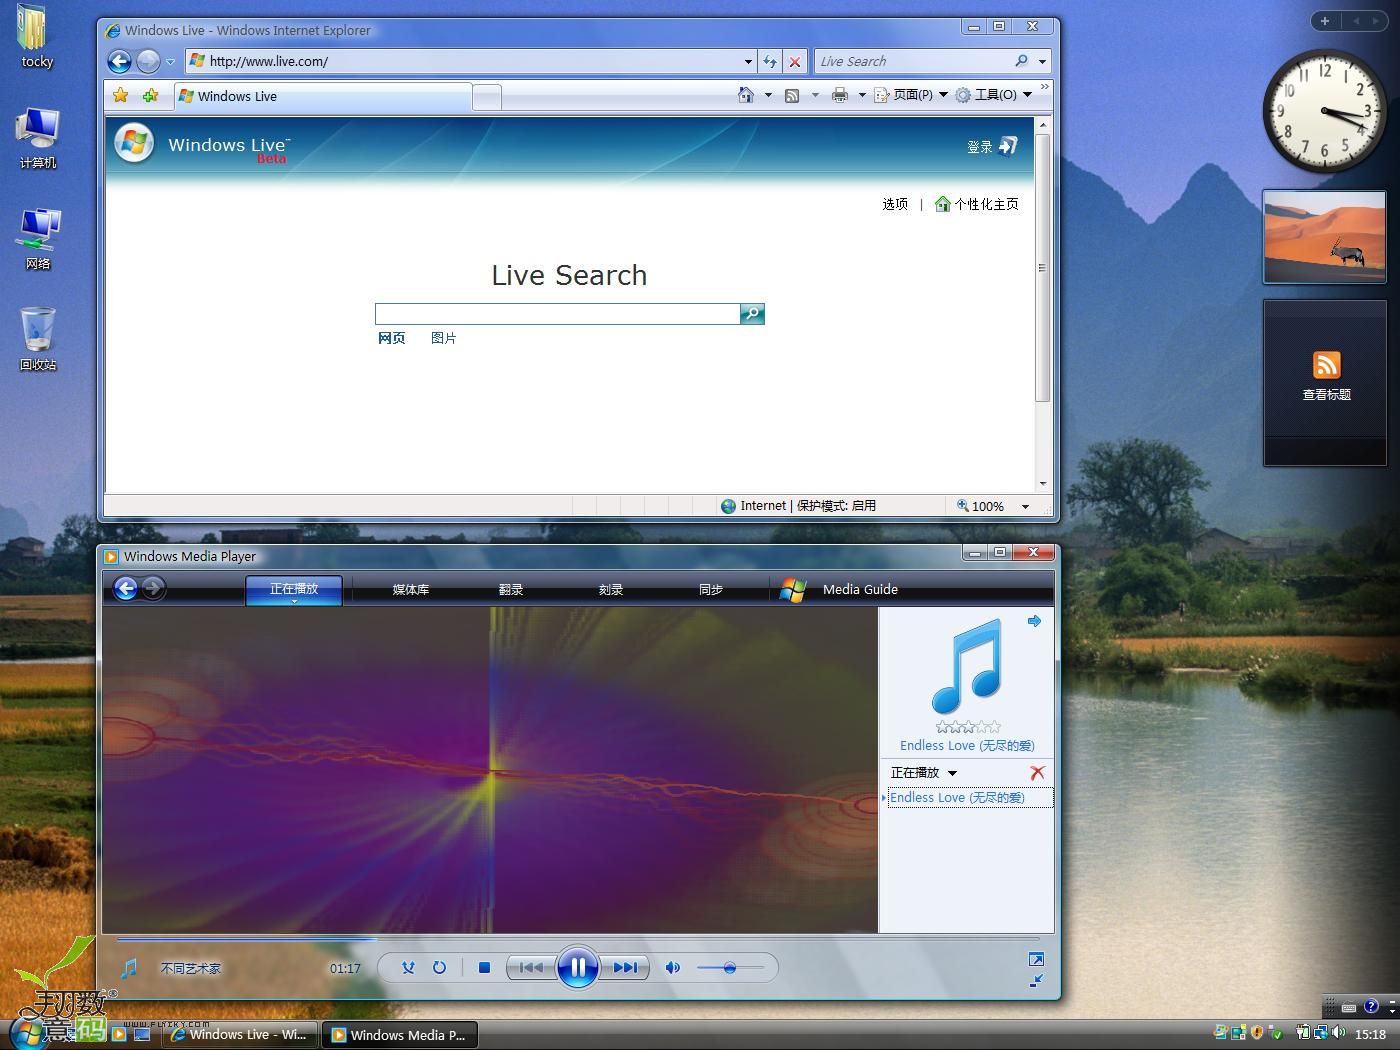Viewport: 1400px width, 1050px height.
Task: Open the search provider dropdown arrow
Action: point(1042,61)
